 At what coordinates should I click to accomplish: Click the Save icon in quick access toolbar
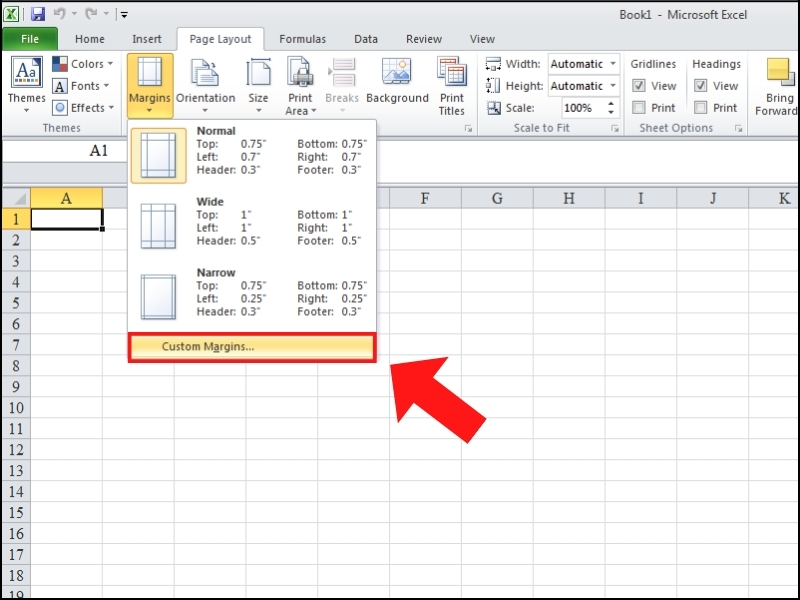pyautogui.click(x=38, y=14)
